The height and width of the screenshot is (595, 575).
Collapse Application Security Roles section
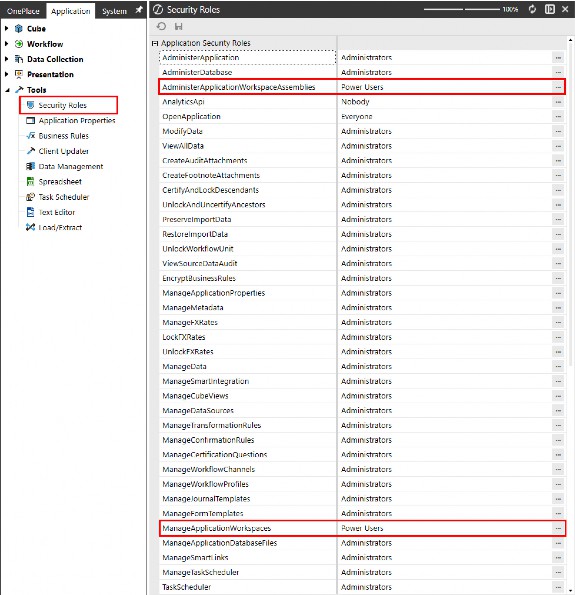coord(154,43)
